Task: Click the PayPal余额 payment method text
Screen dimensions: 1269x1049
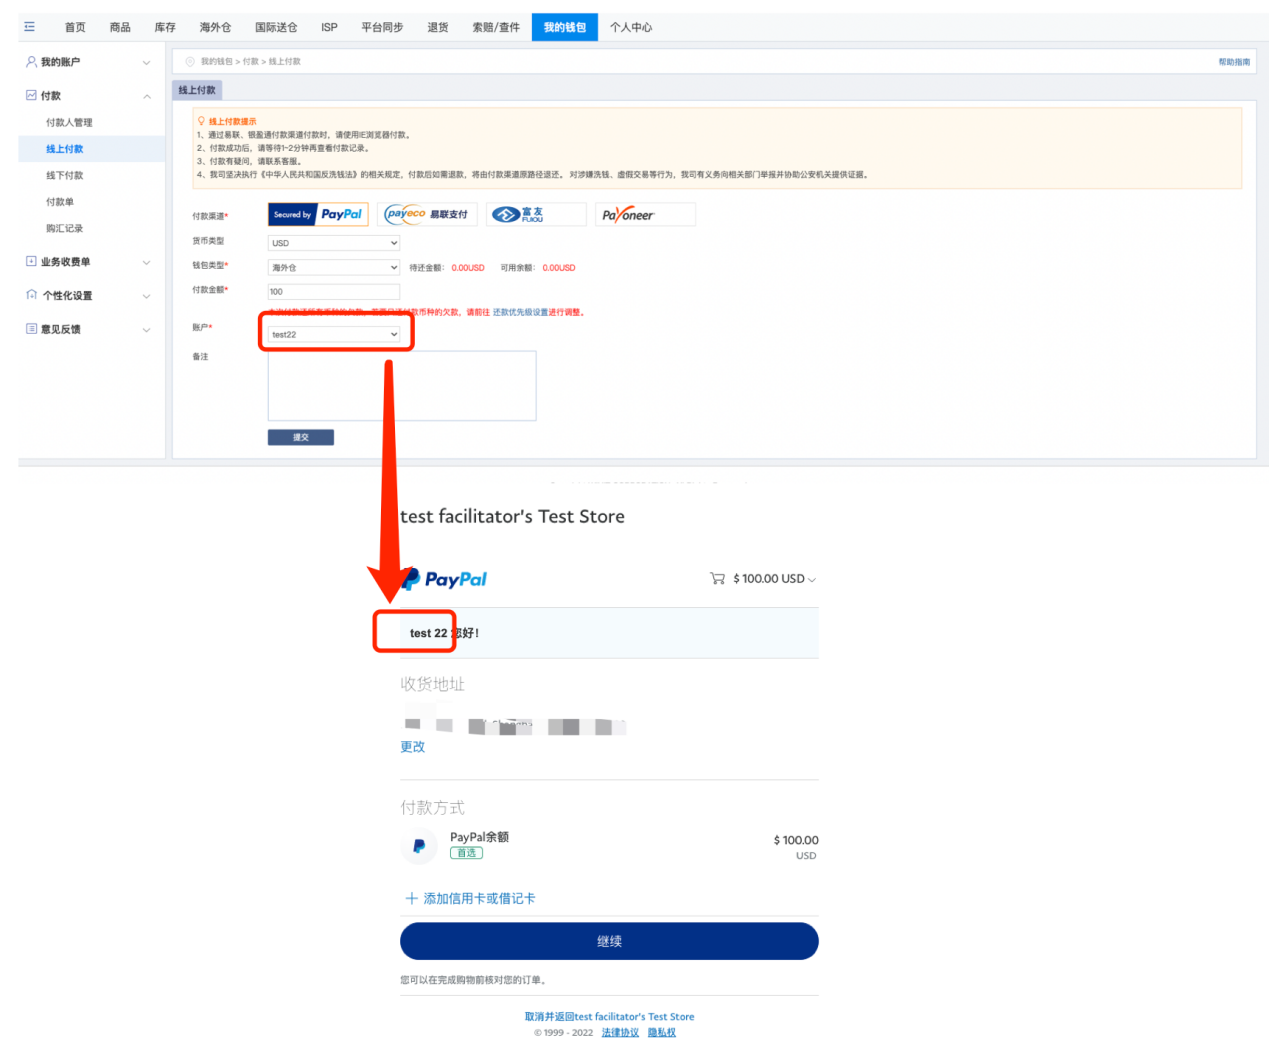Action: (480, 837)
